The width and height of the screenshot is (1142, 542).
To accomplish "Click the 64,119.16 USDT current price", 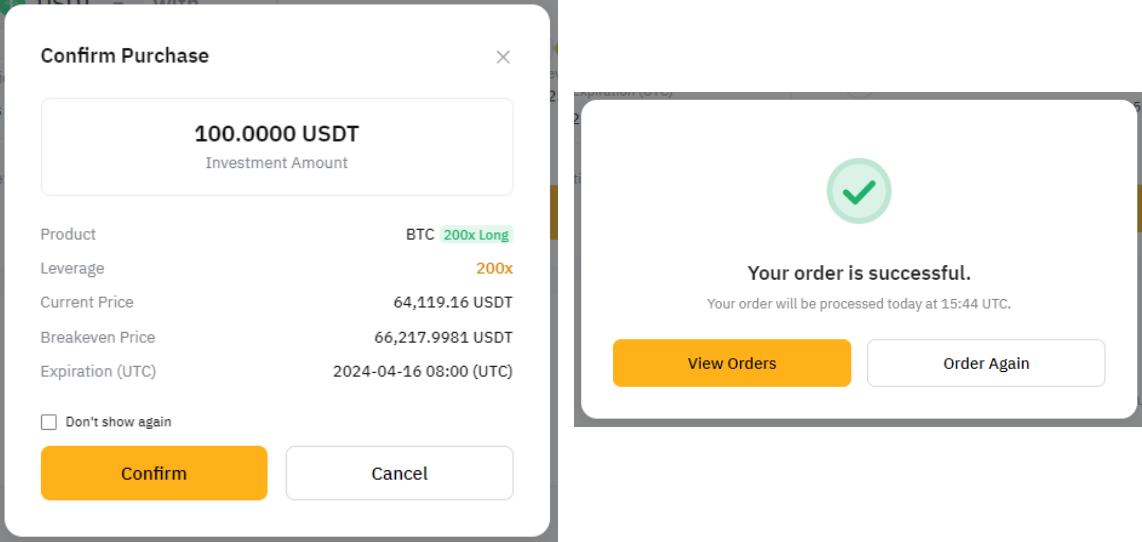I will click(x=452, y=302).
